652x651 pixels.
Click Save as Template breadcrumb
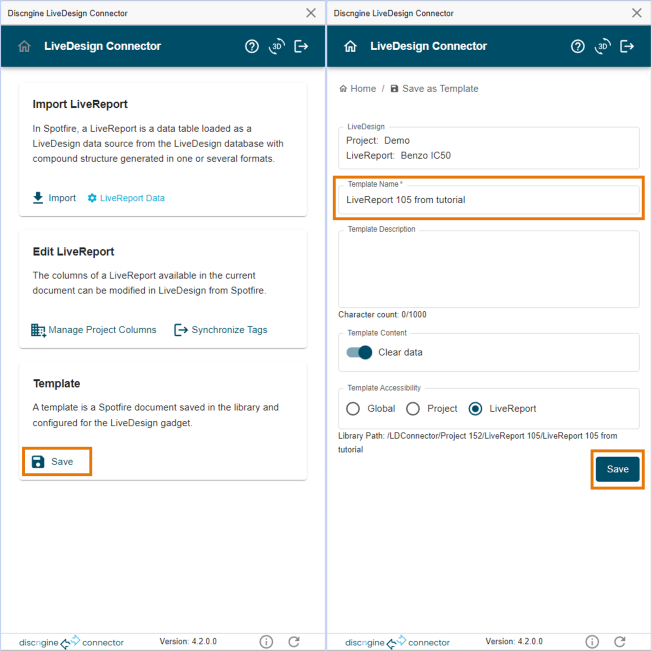435,89
